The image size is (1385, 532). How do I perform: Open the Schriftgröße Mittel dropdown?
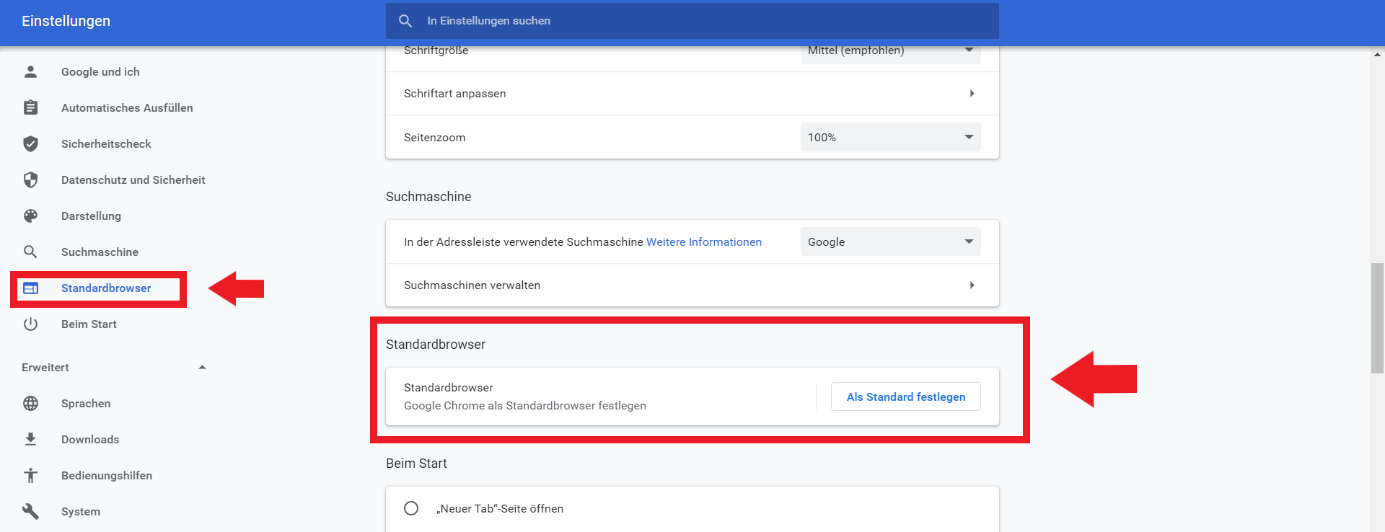[890, 51]
